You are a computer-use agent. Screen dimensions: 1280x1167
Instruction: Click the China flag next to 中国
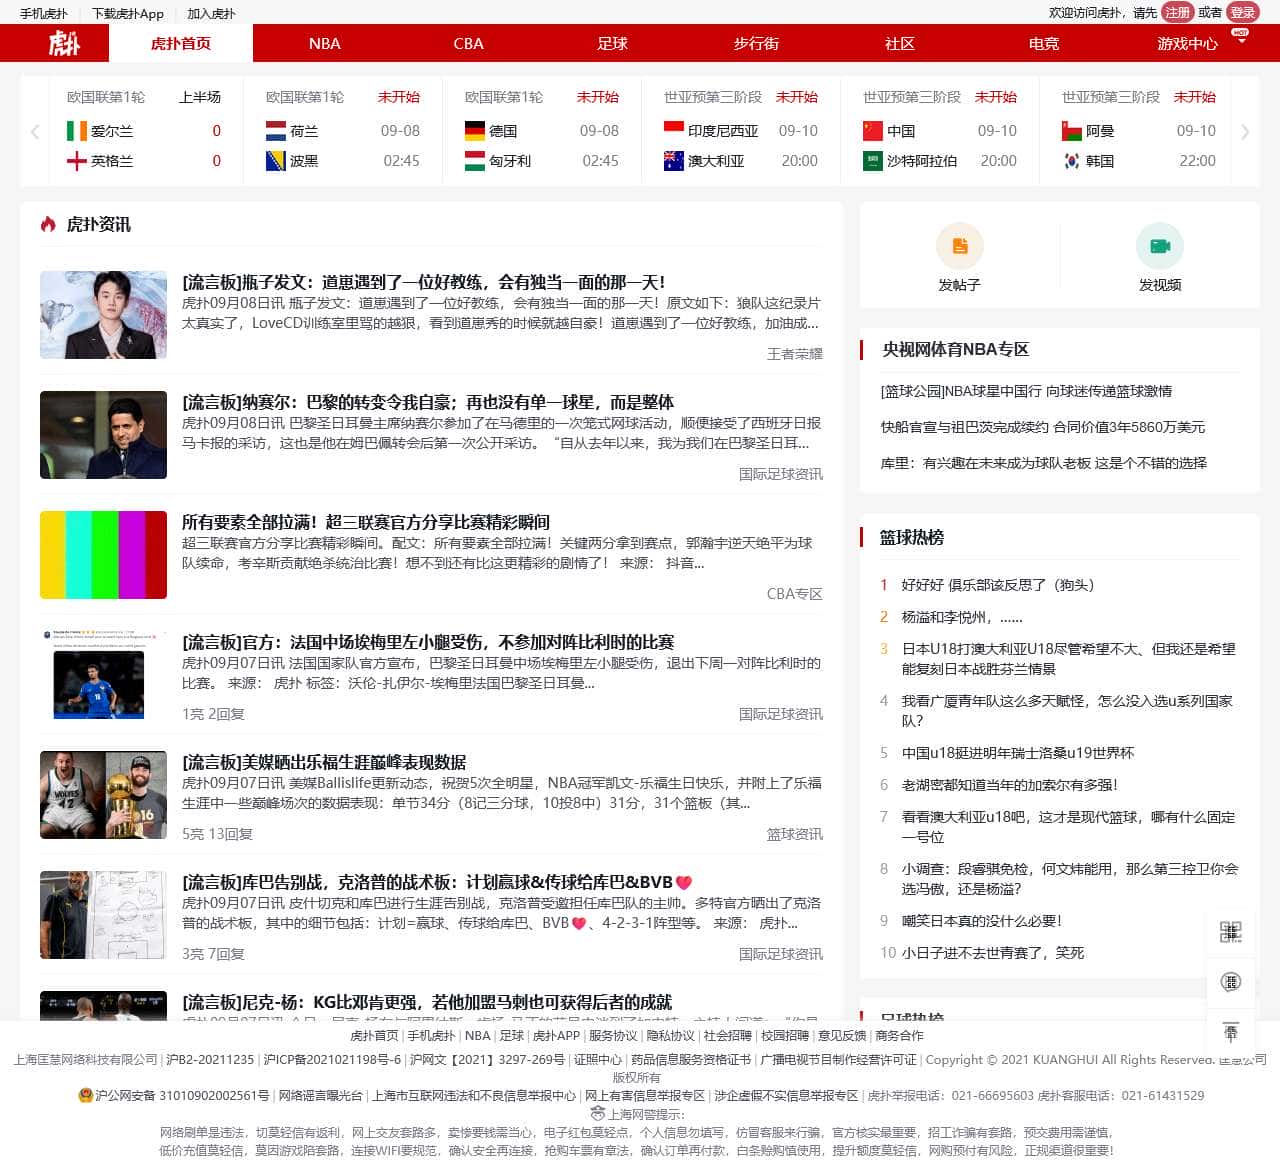tap(872, 131)
